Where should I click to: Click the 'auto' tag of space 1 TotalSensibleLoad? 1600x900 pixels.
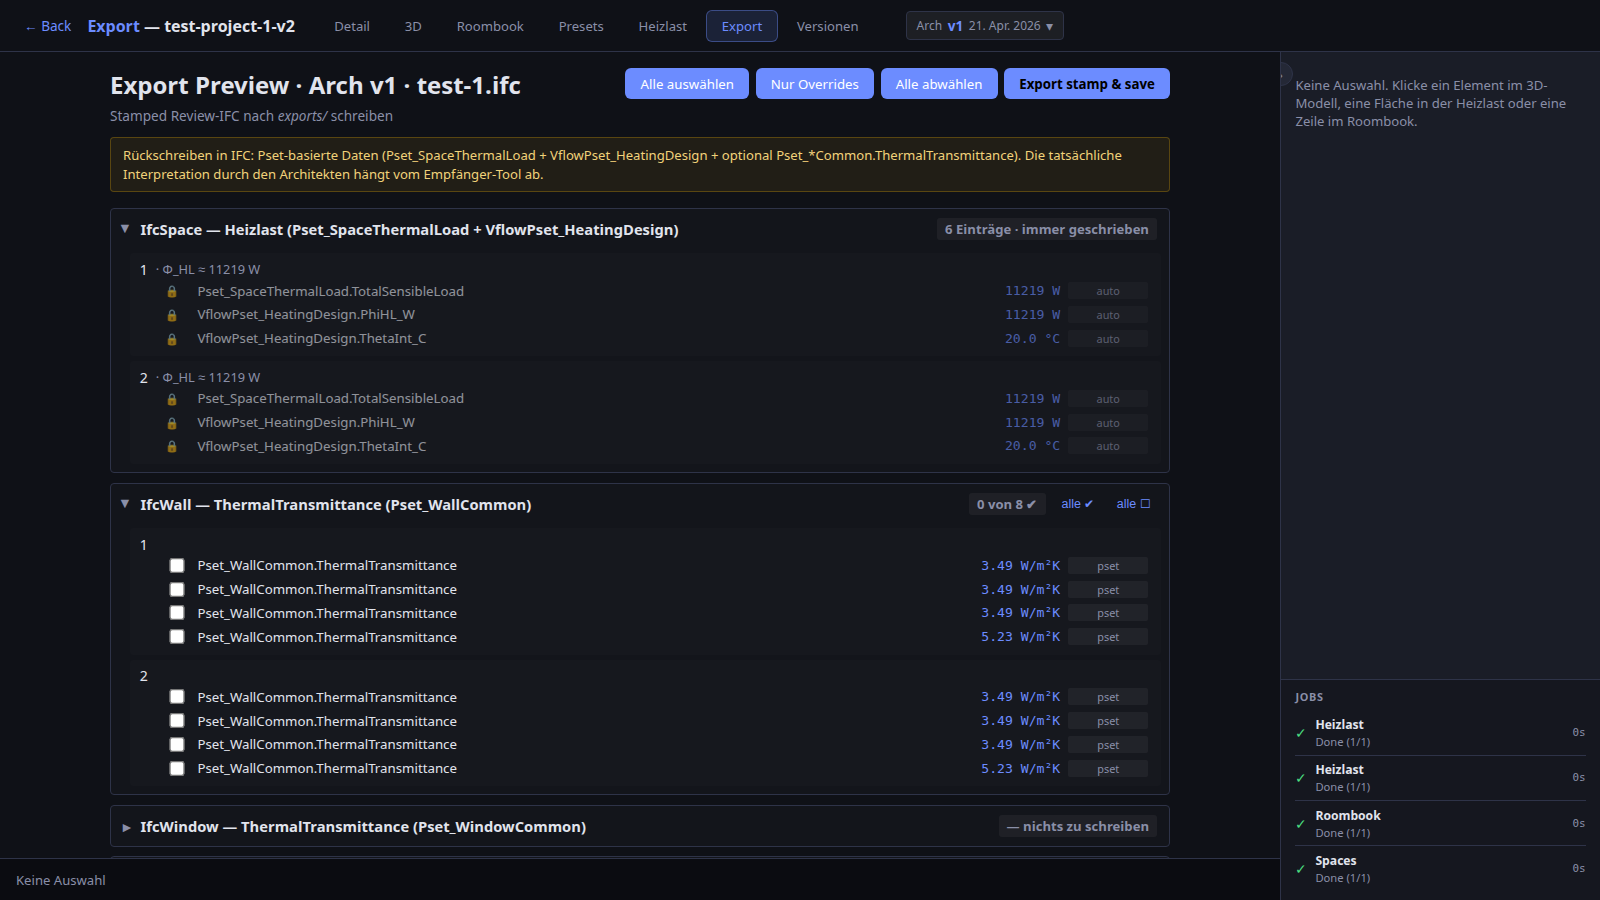(x=1108, y=291)
